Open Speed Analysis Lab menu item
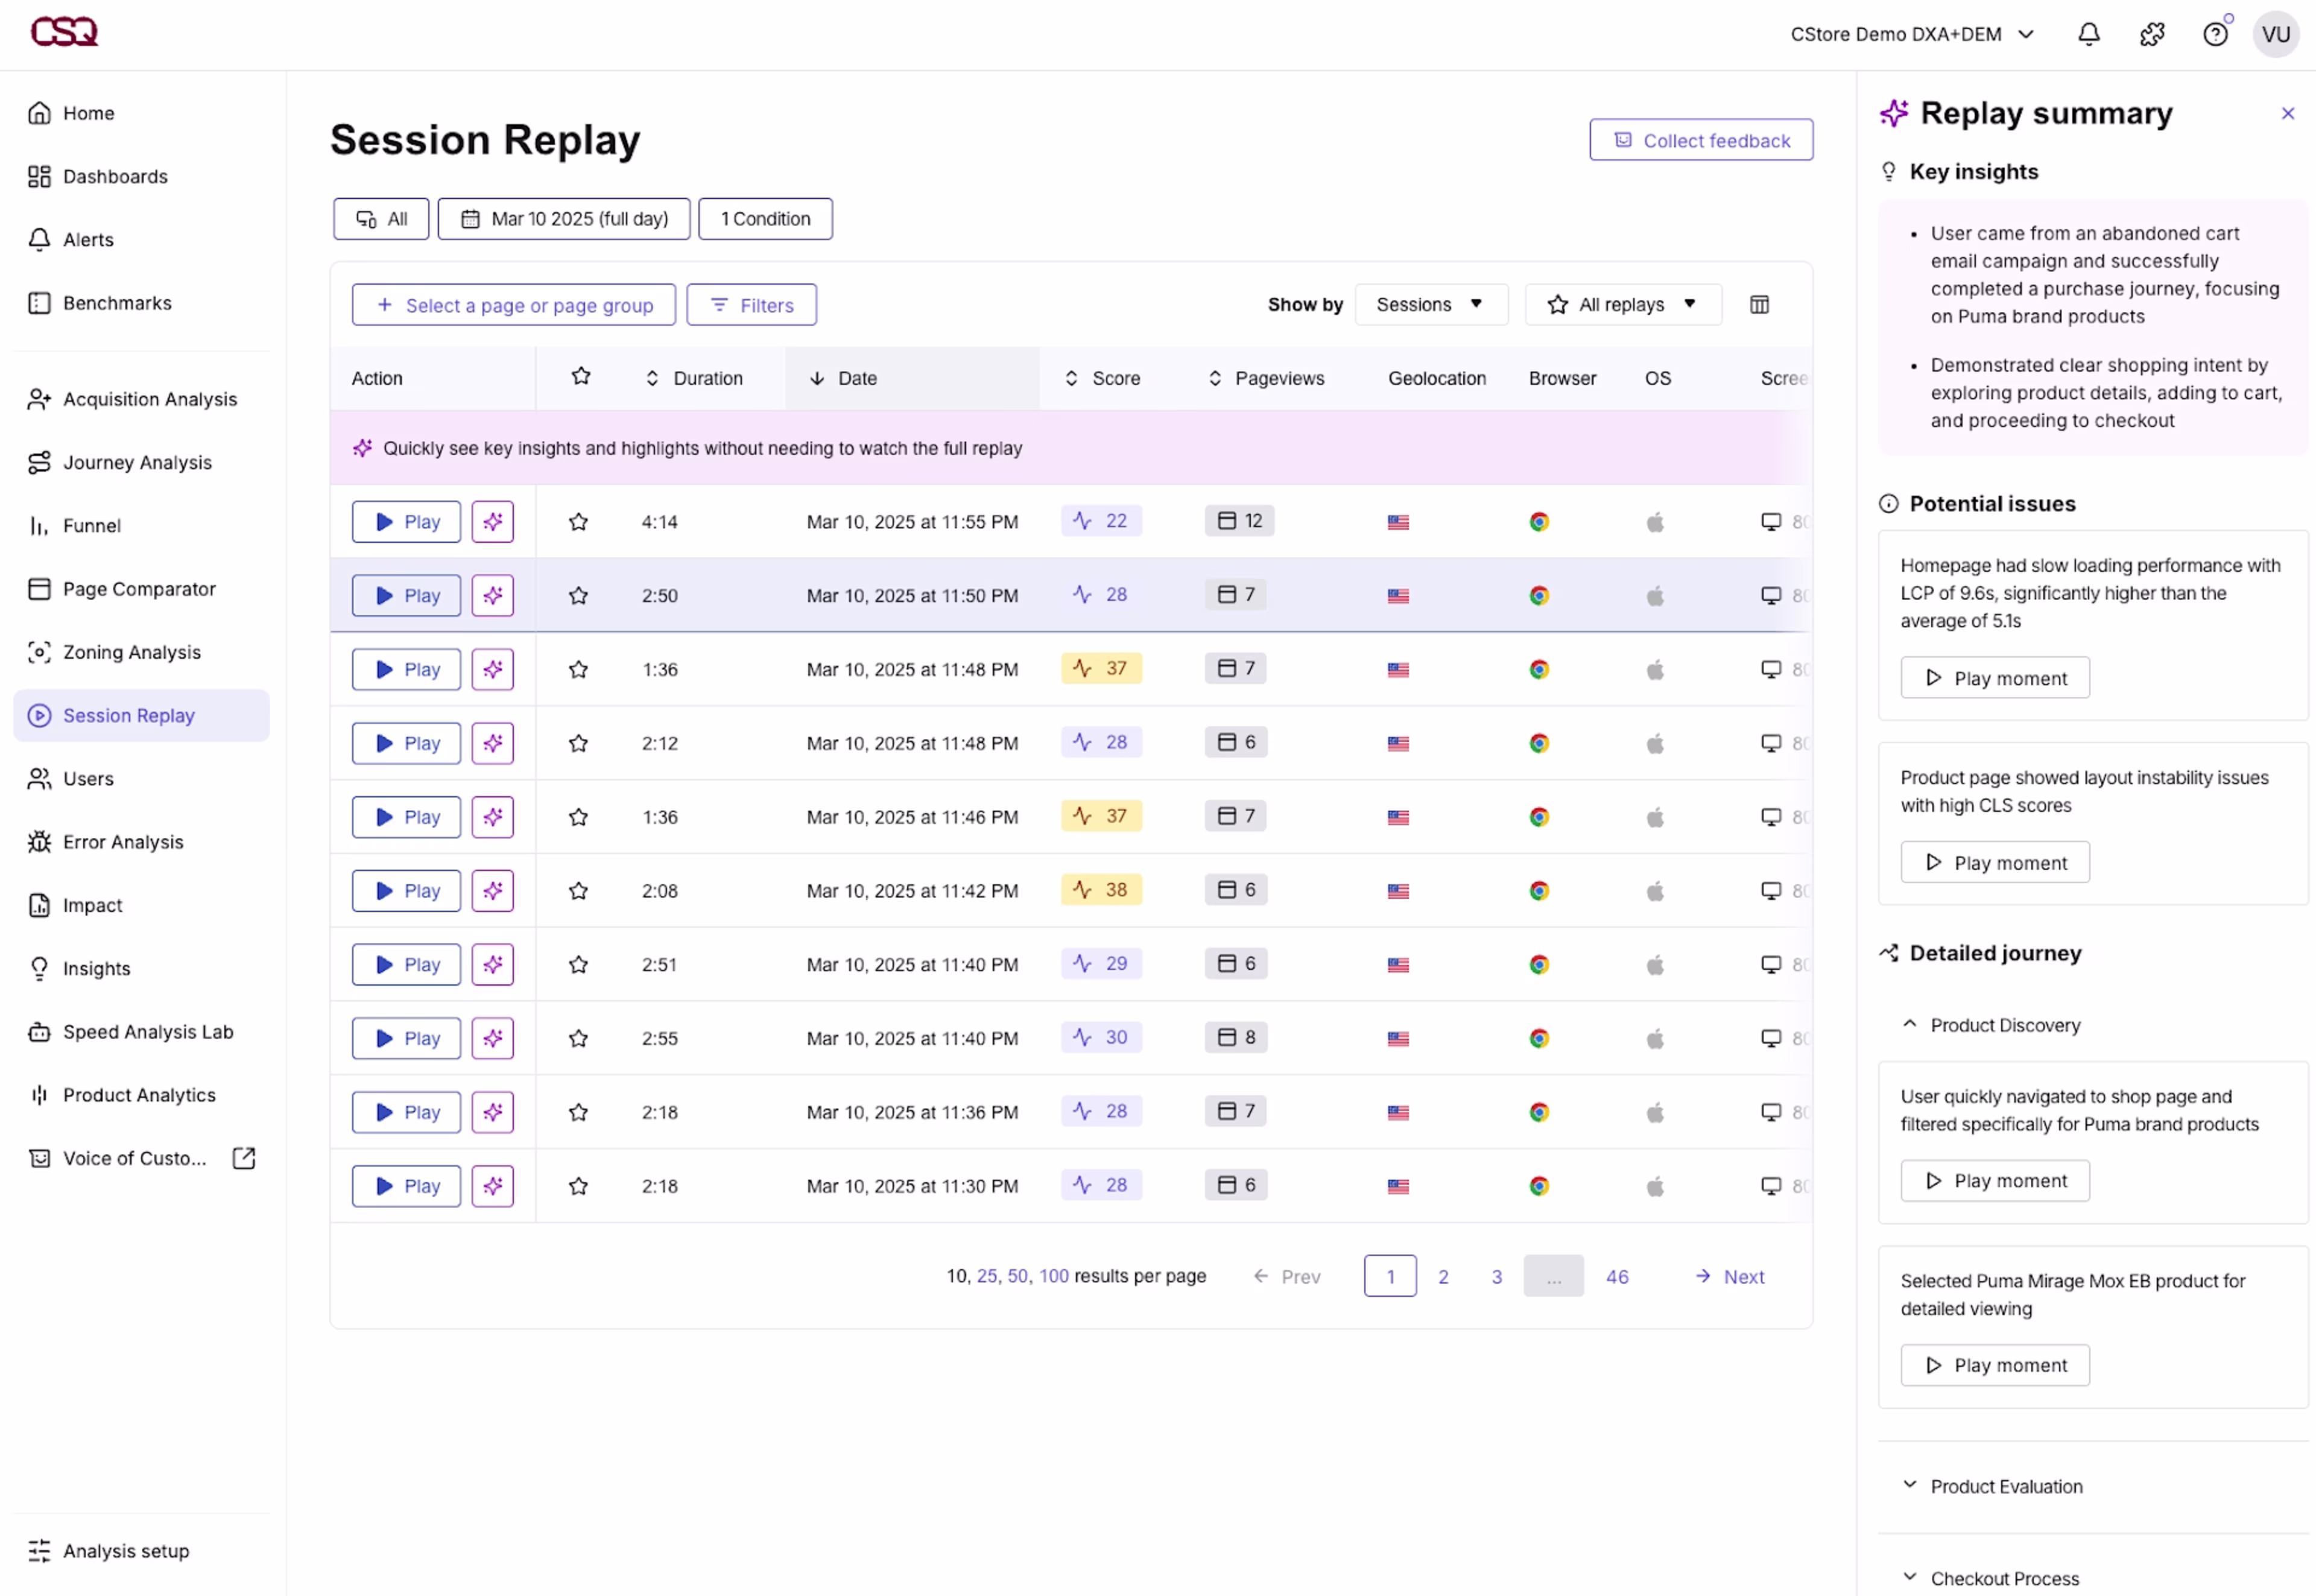2316x1596 pixels. click(x=147, y=1032)
